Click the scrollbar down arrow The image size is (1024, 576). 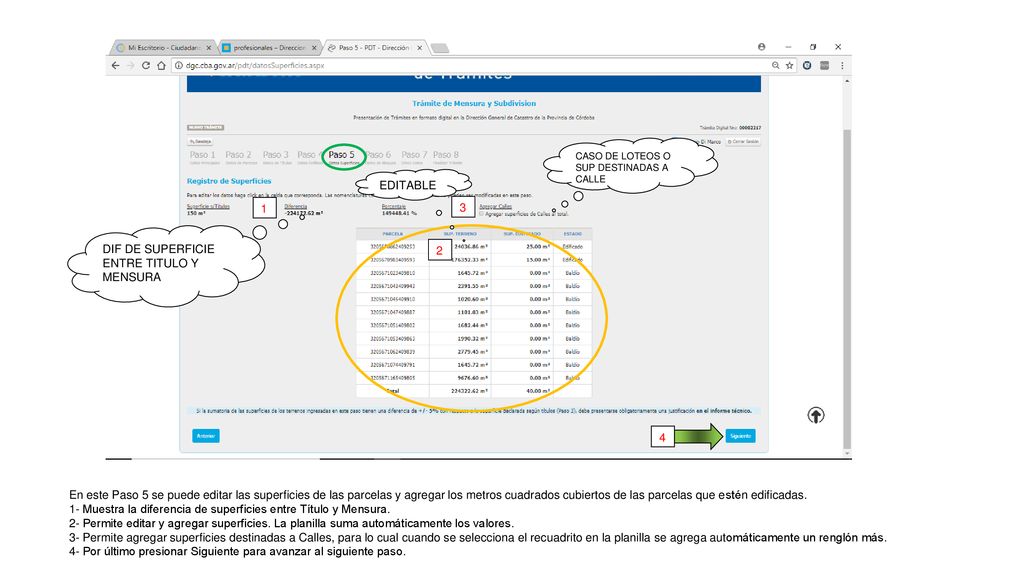point(847,453)
